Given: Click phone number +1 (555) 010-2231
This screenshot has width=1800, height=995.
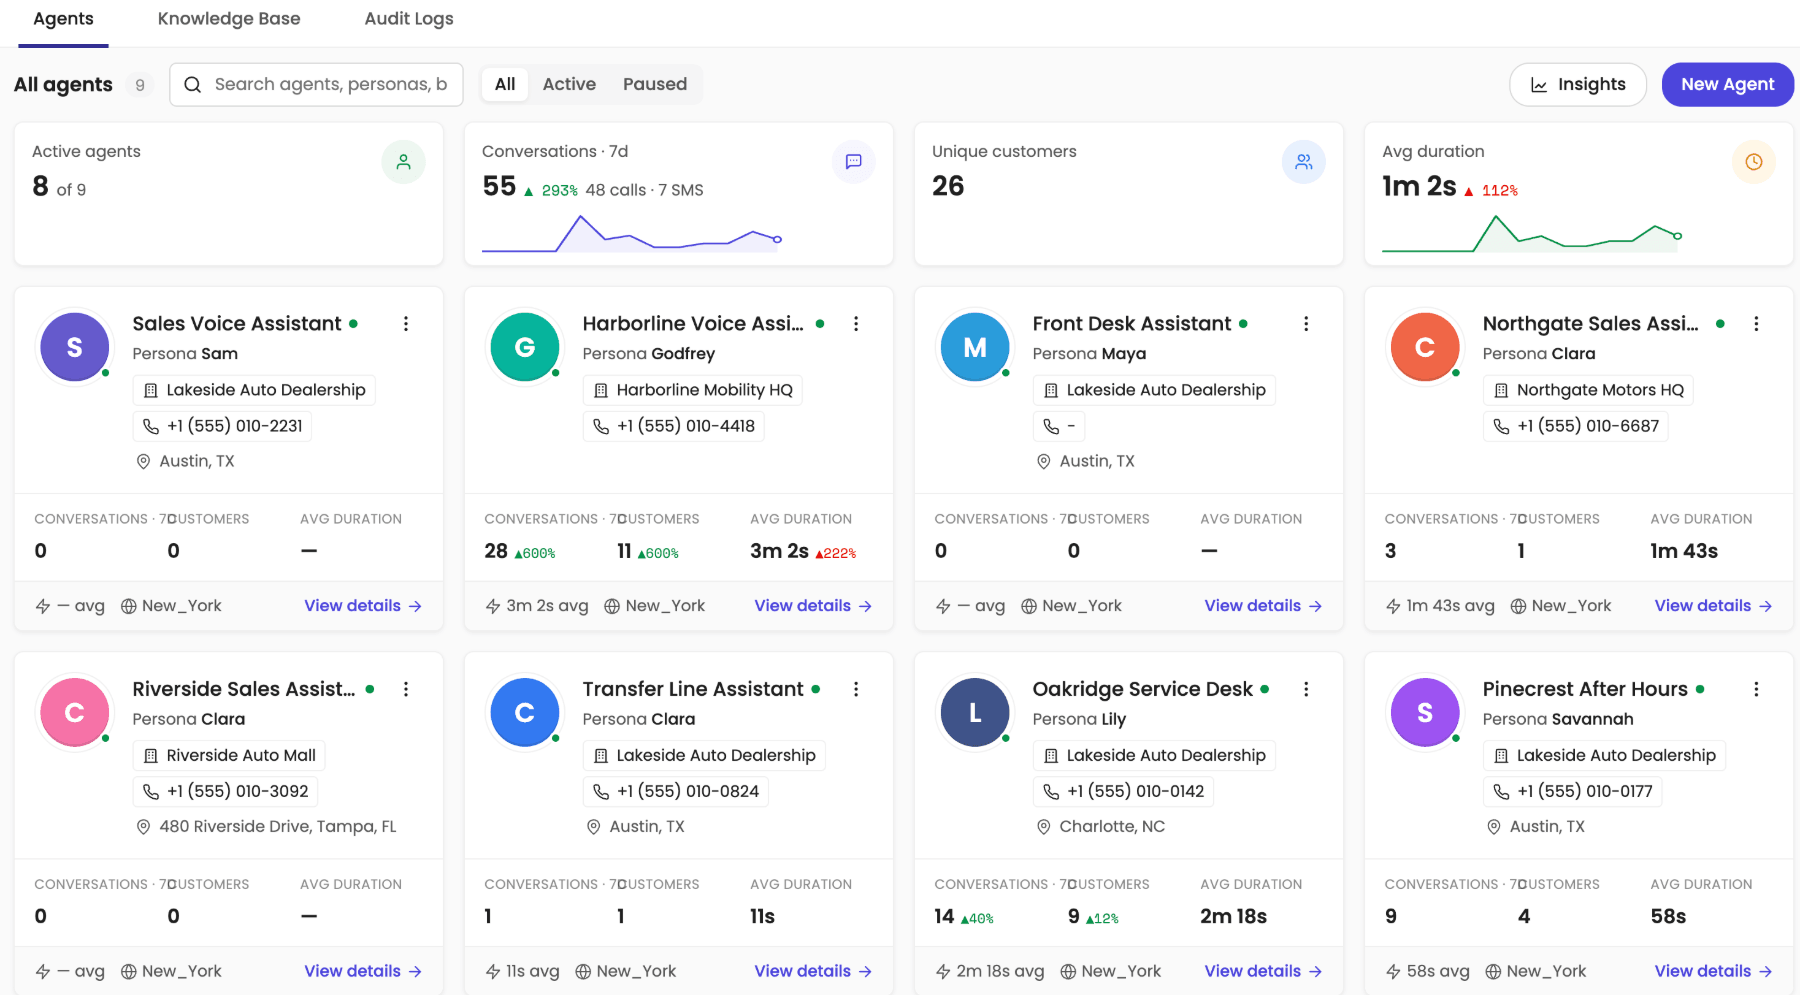Looking at the screenshot, I should [222, 426].
